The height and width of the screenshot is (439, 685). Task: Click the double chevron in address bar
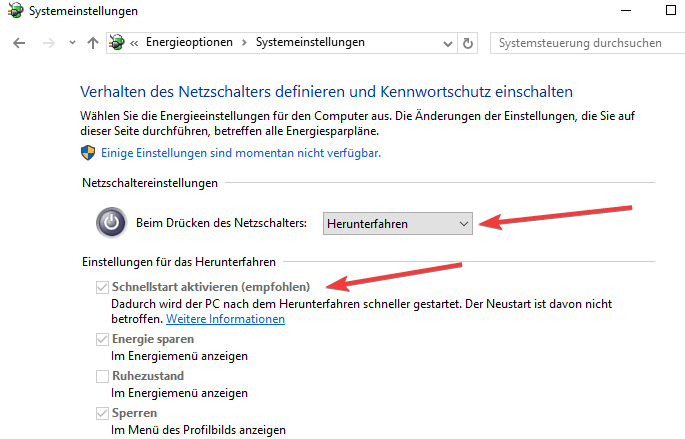[x=134, y=43]
